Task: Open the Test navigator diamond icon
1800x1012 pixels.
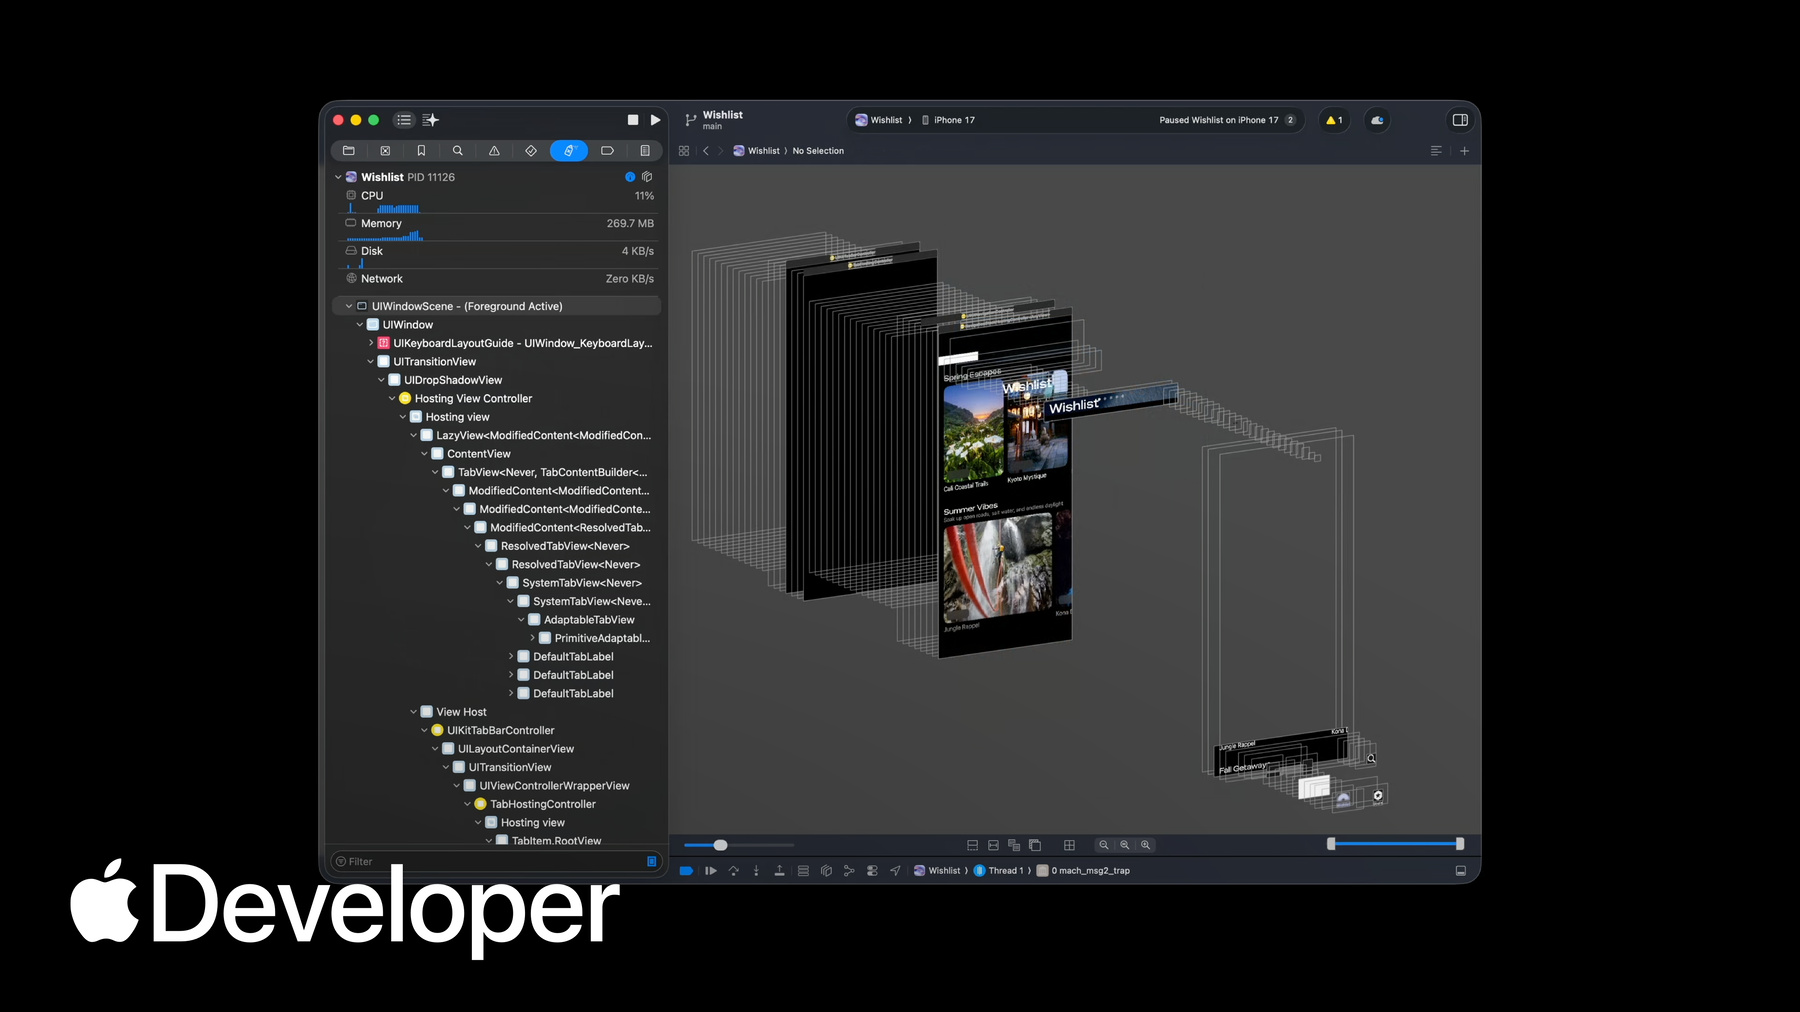Action: [531, 151]
